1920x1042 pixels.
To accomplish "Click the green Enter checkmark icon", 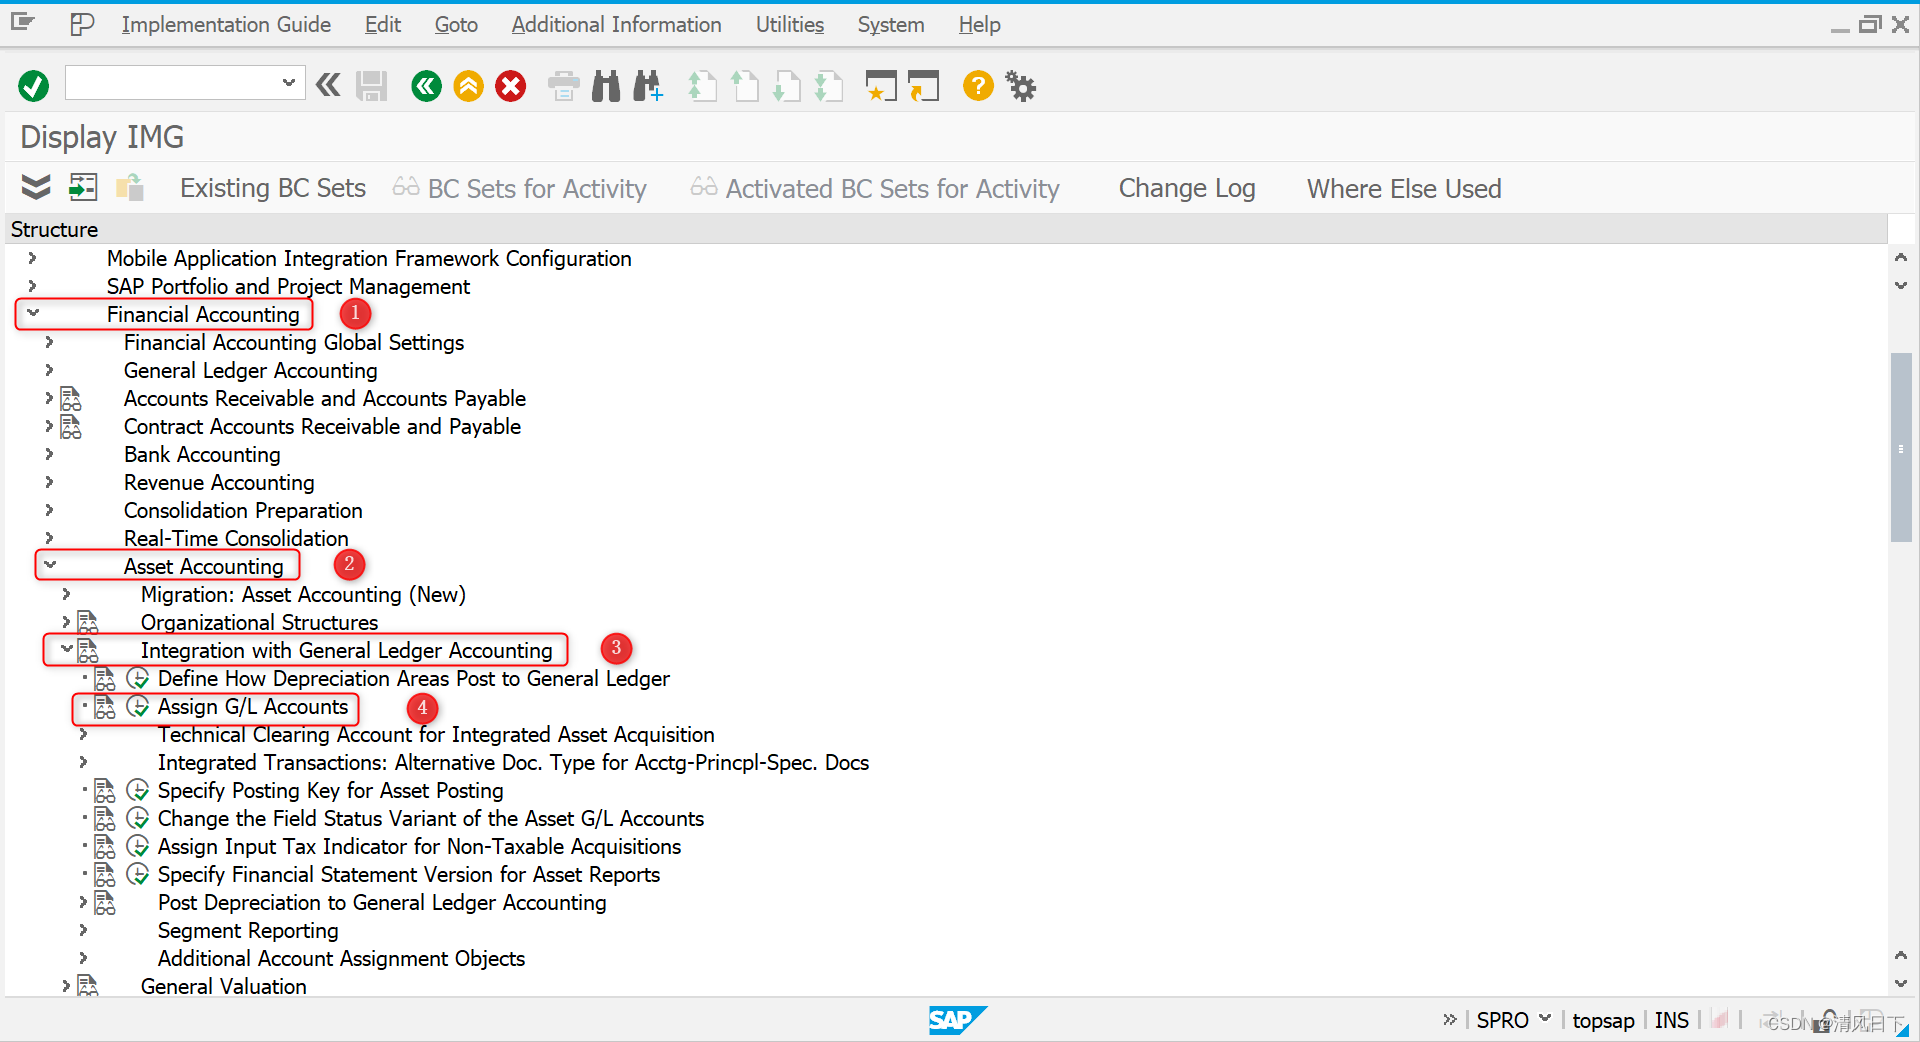I will (33, 86).
